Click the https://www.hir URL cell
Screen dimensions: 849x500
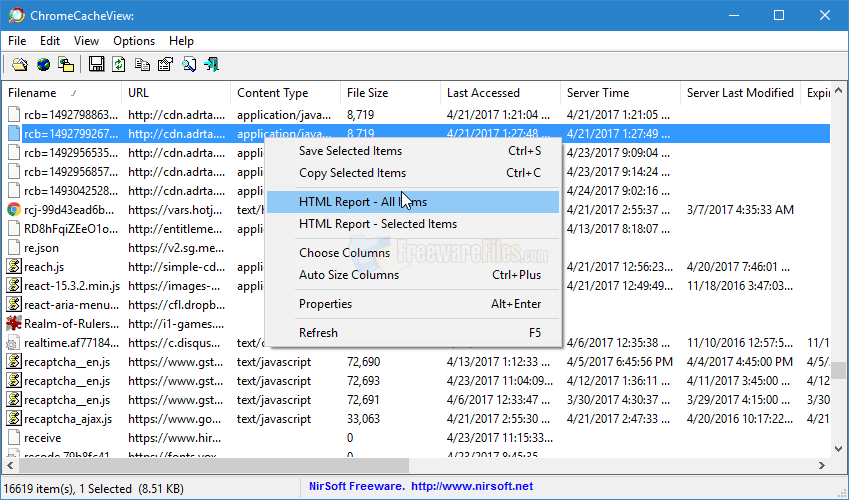pos(175,438)
